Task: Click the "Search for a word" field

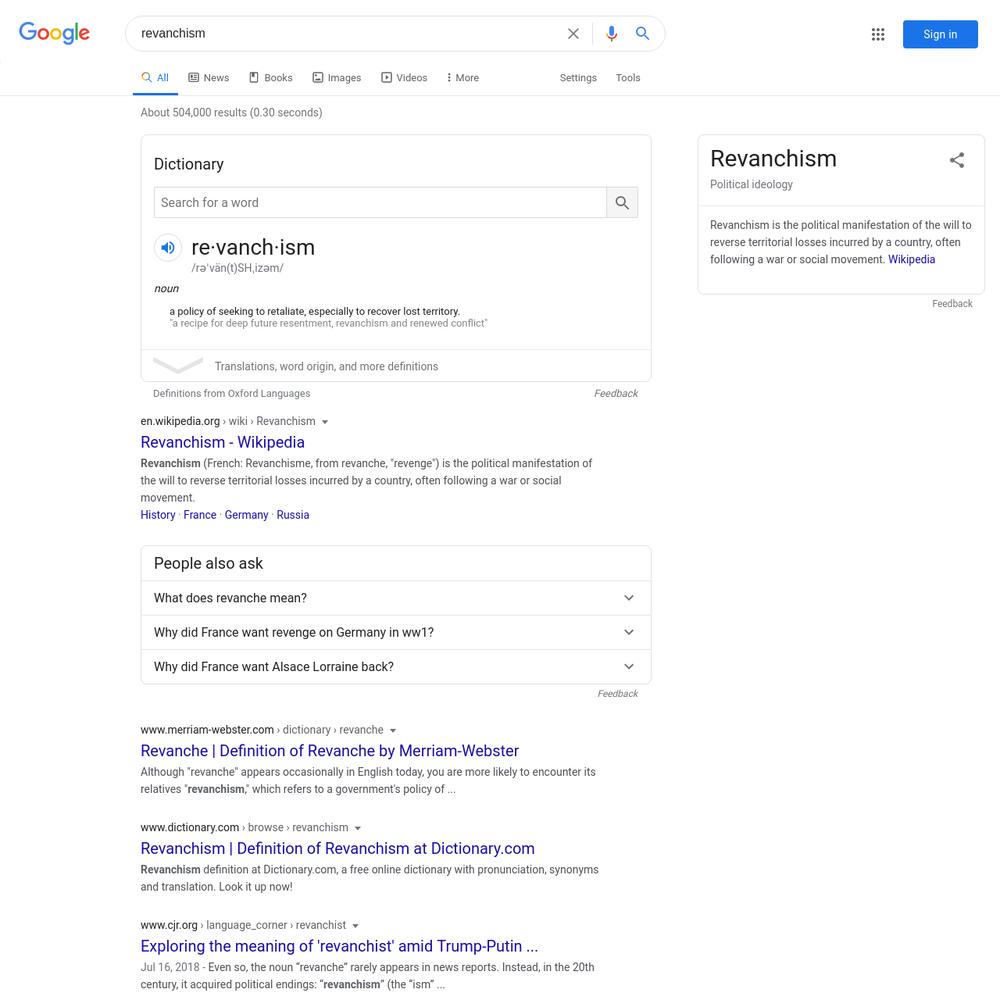Action: [380, 203]
